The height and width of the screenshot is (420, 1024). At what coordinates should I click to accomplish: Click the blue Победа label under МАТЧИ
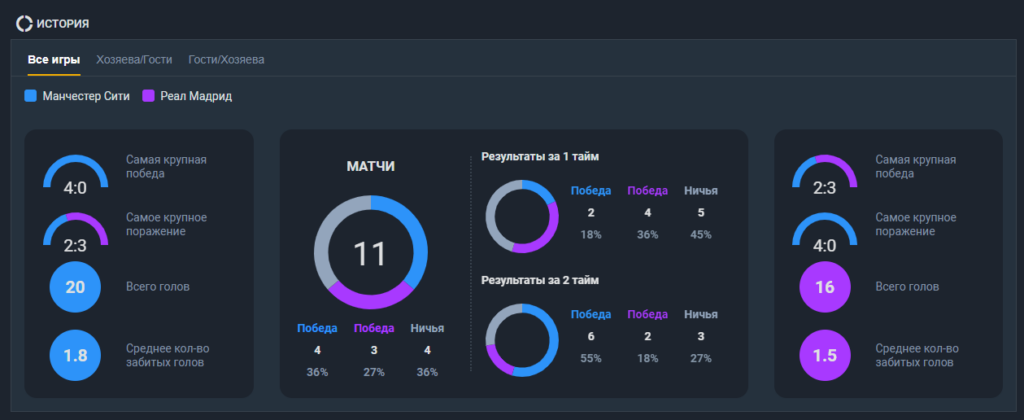point(317,329)
